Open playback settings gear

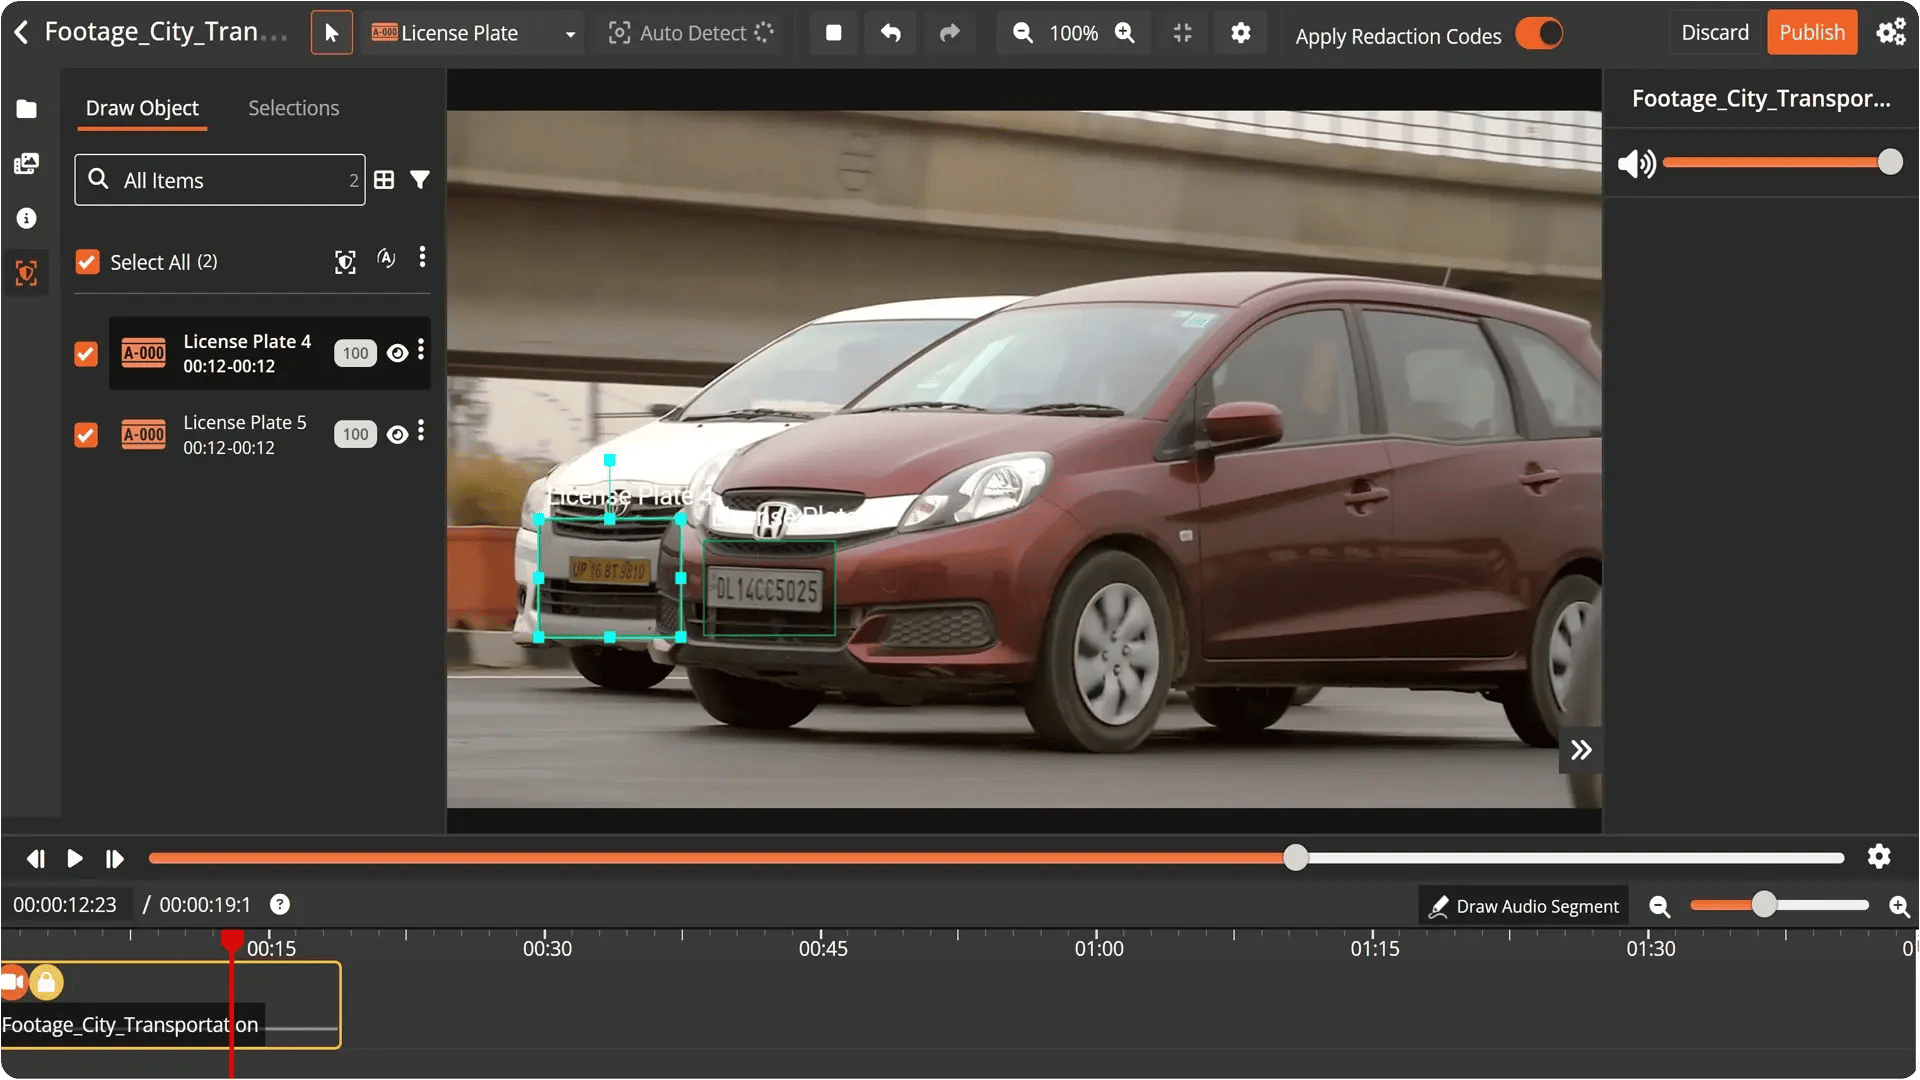[1879, 857]
